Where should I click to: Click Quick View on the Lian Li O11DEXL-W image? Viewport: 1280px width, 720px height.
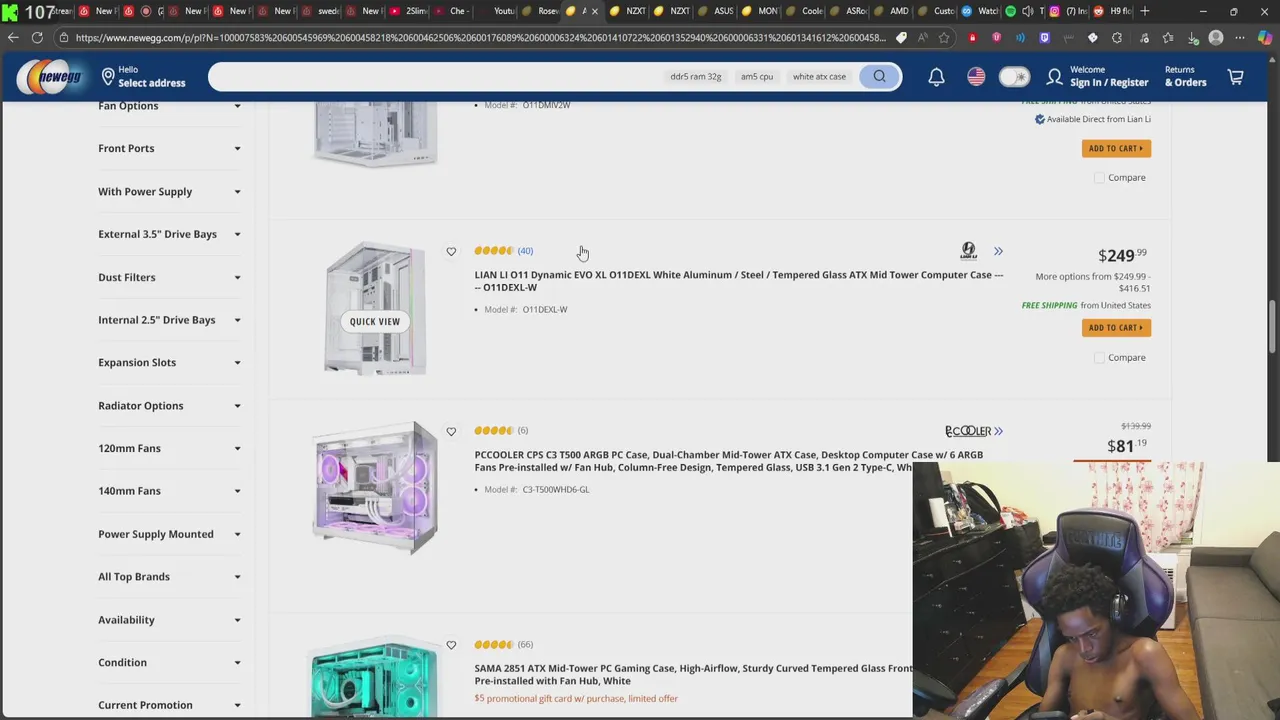click(374, 321)
